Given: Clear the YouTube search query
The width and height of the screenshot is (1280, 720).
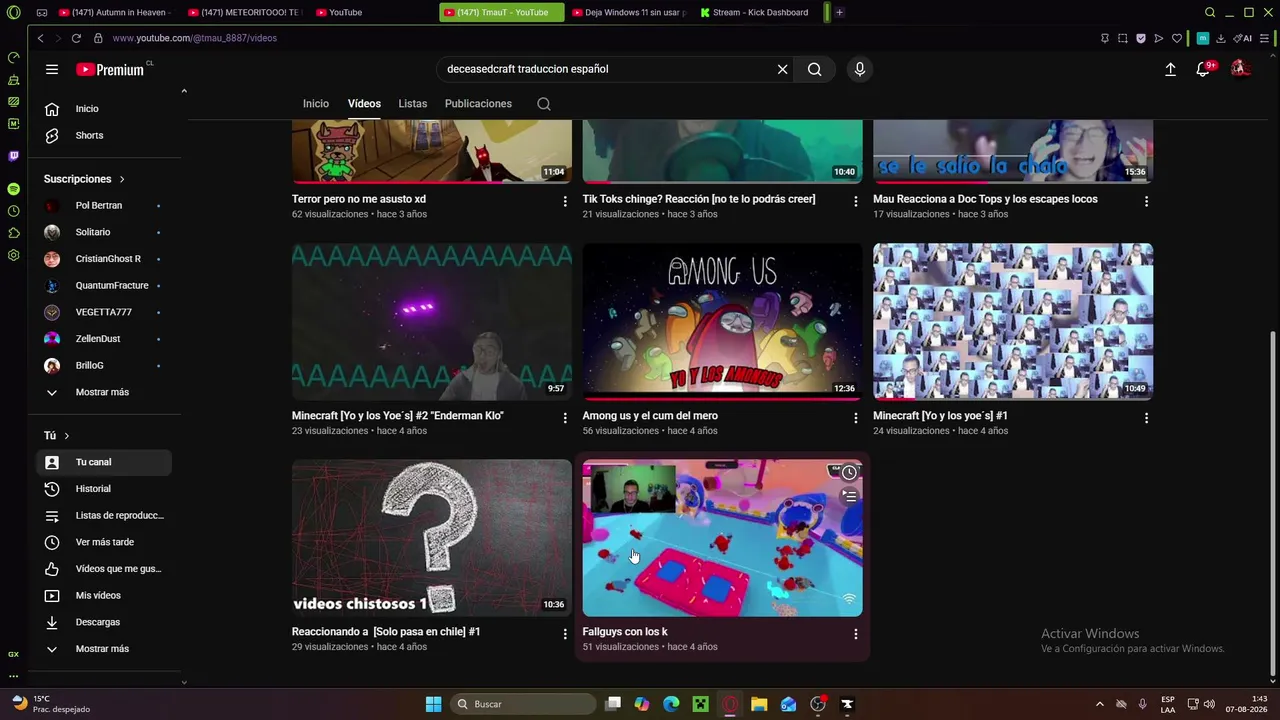Looking at the screenshot, I should coord(782,69).
